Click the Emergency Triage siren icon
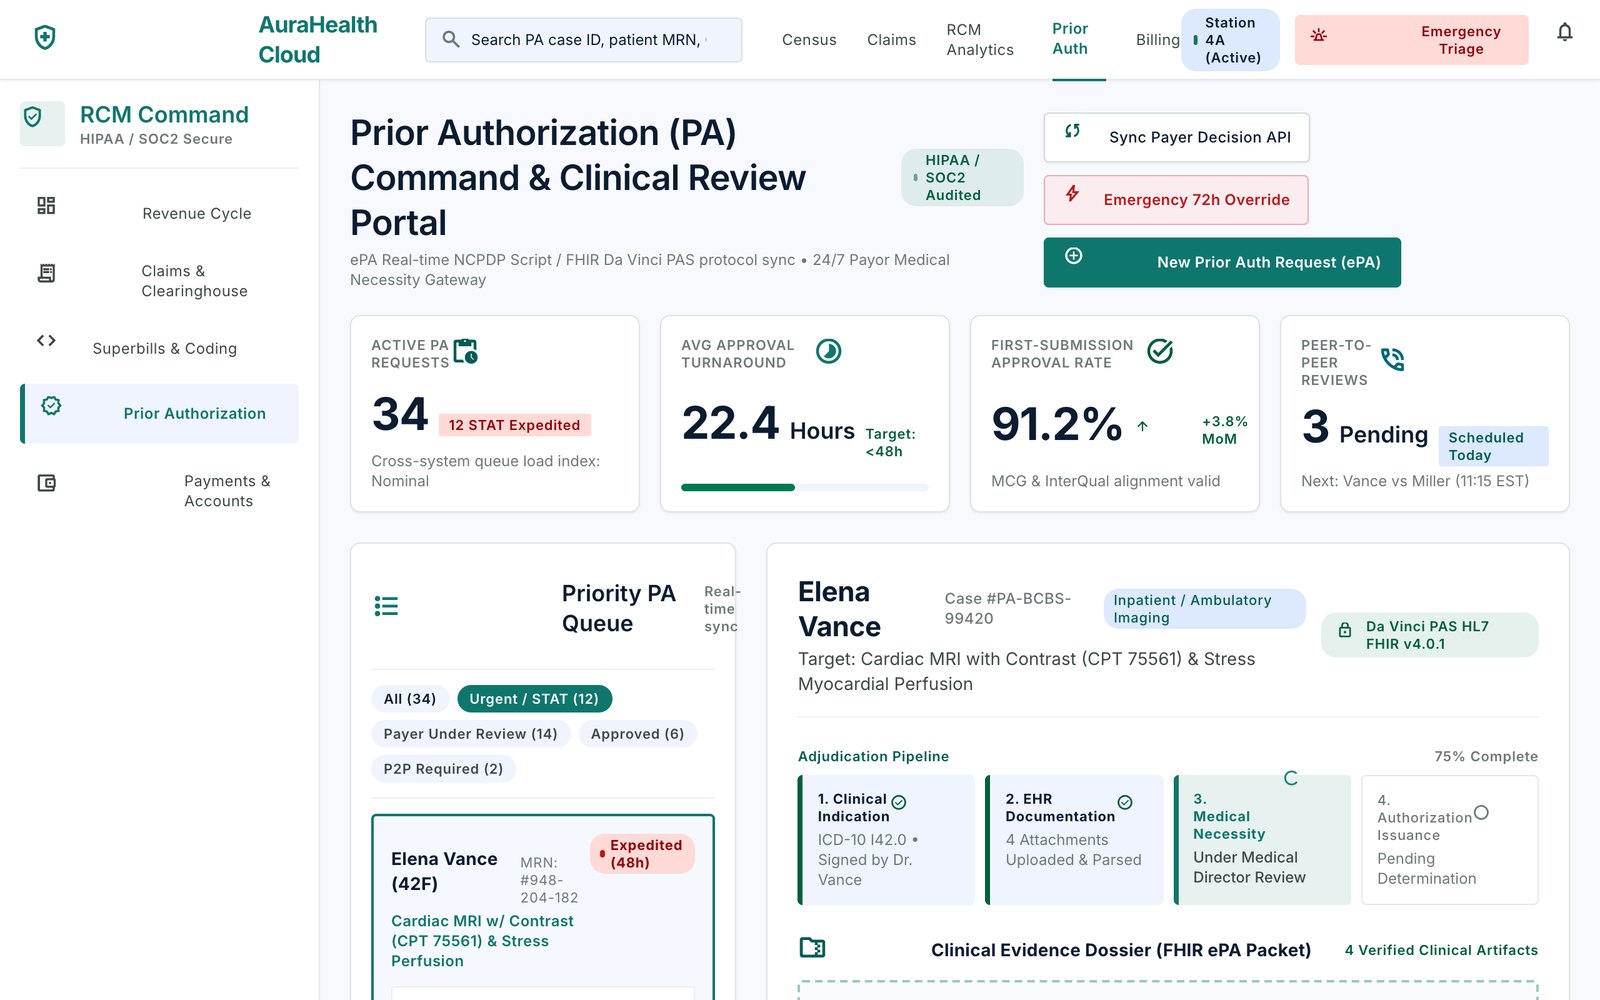Image resolution: width=1600 pixels, height=1000 pixels. (x=1319, y=36)
